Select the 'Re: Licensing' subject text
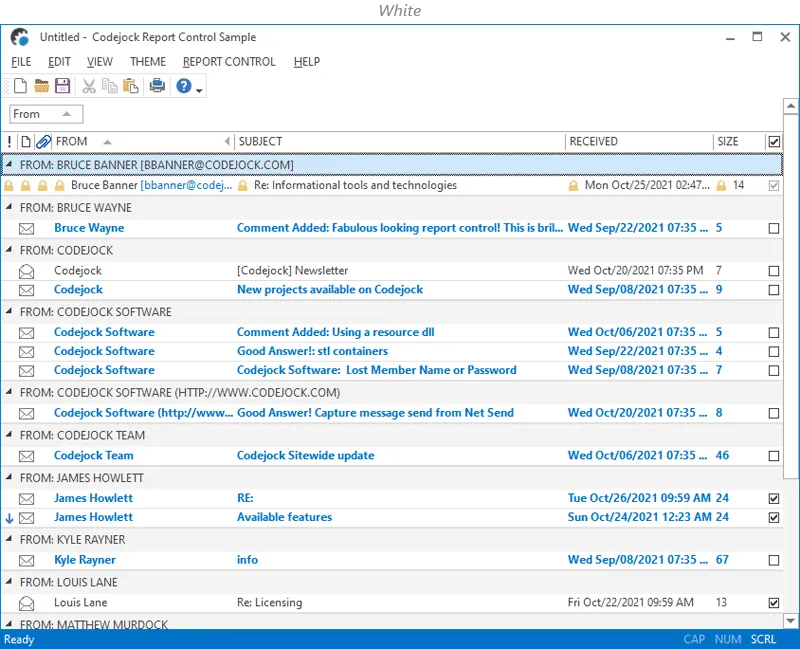Image resolution: width=800 pixels, height=649 pixels. (x=269, y=603)
